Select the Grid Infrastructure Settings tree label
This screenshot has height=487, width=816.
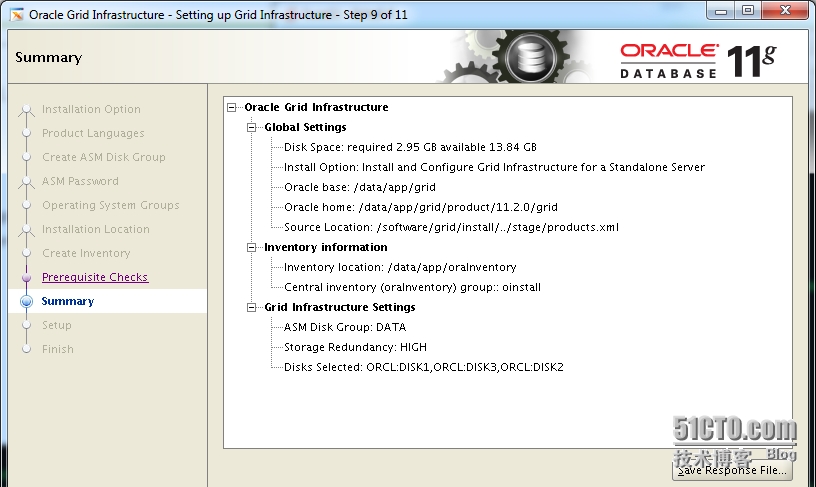pos(340,307)
